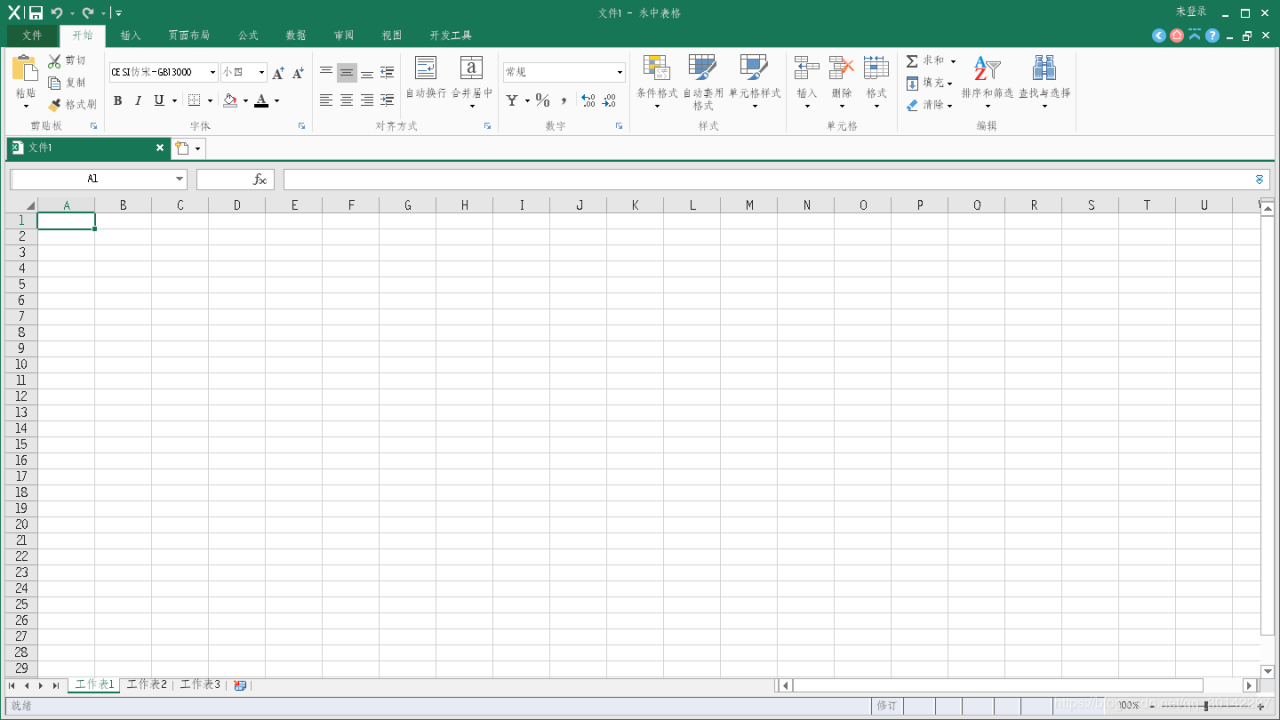Open AutoSum (求和) dropdown arrow
The image size is (1280, 720).
[953, 61]
